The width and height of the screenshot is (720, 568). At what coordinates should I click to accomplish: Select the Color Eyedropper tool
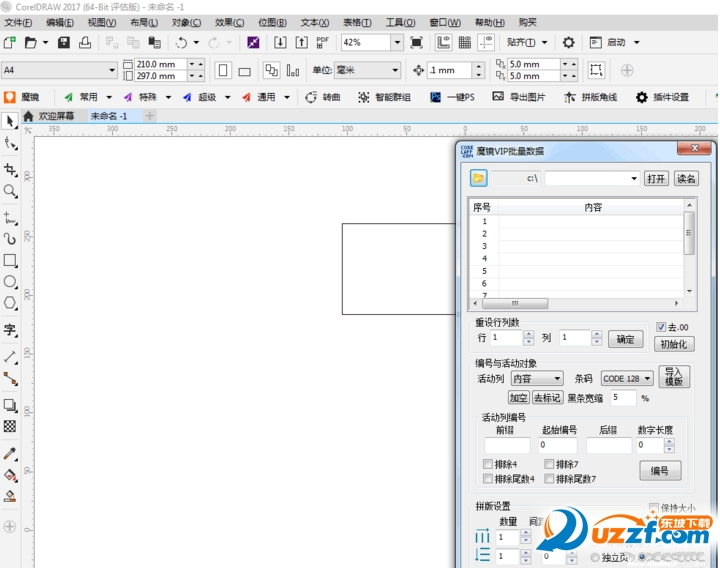[x=10, y=454]
